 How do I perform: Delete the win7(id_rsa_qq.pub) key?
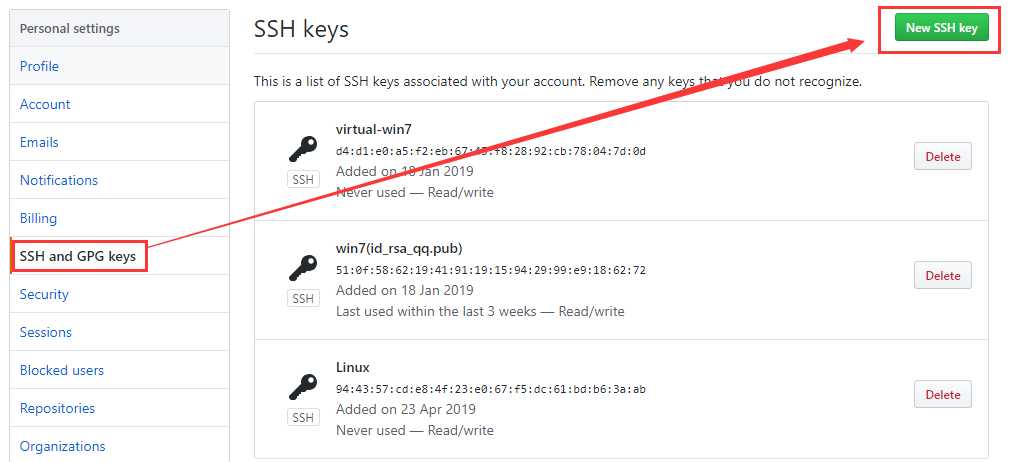click(942, 276)
